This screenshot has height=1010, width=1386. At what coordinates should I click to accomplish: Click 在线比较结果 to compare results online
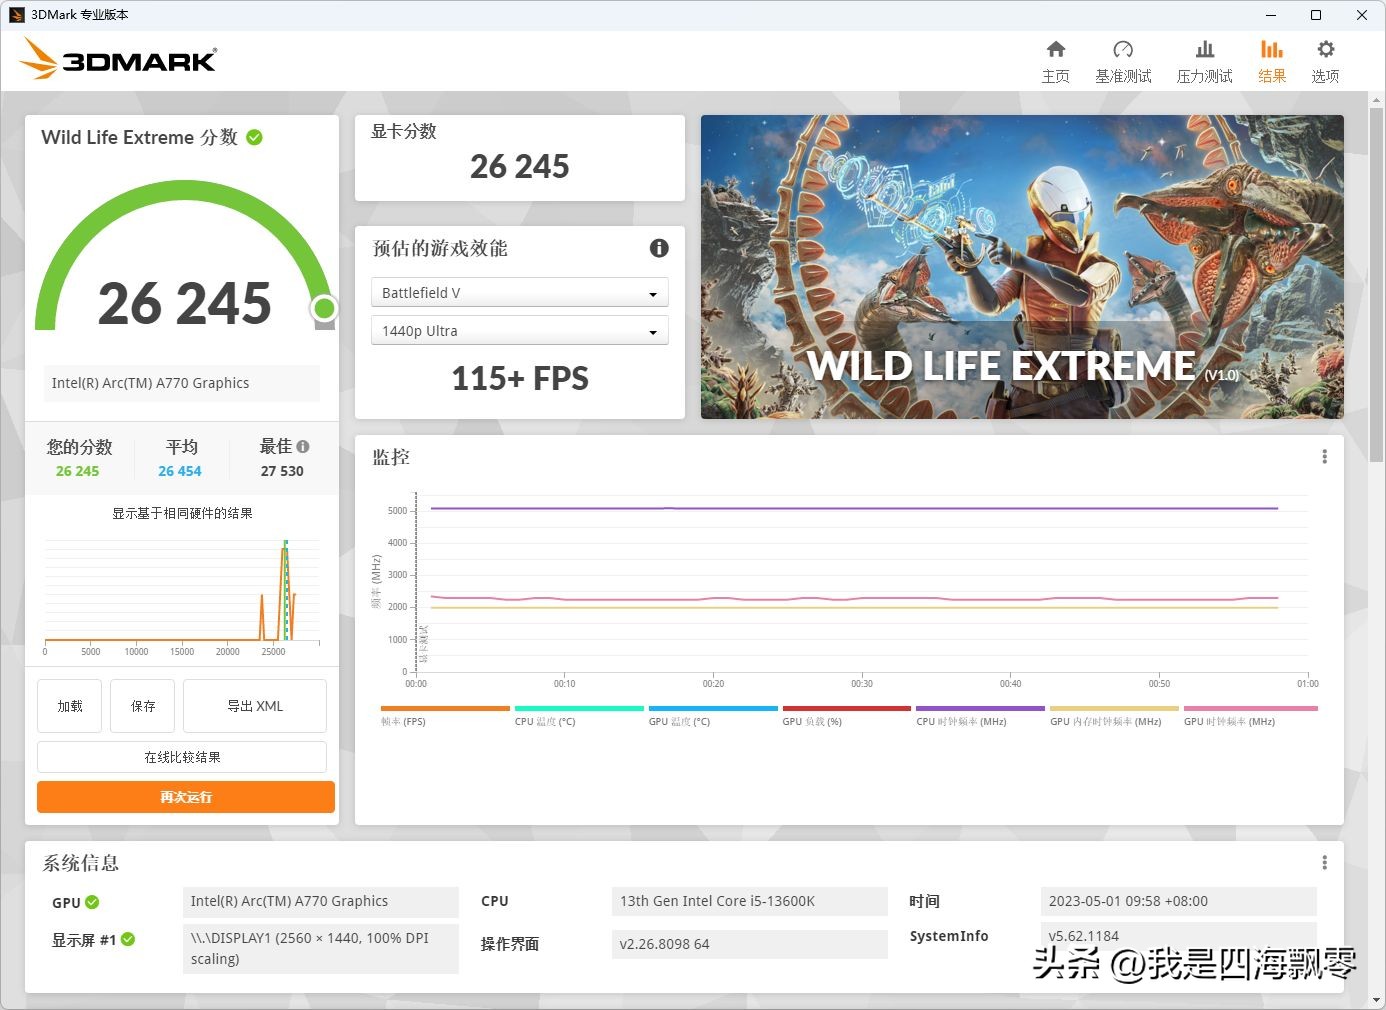pos(182,757)
